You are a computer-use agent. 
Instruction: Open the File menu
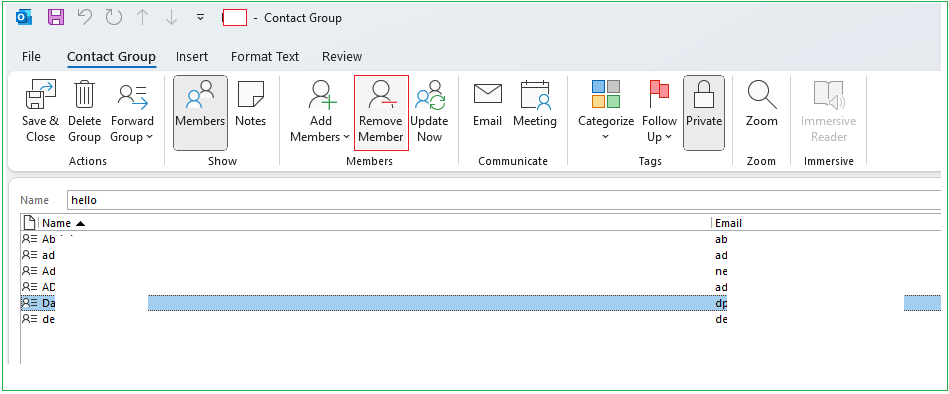tap(31, 56)
